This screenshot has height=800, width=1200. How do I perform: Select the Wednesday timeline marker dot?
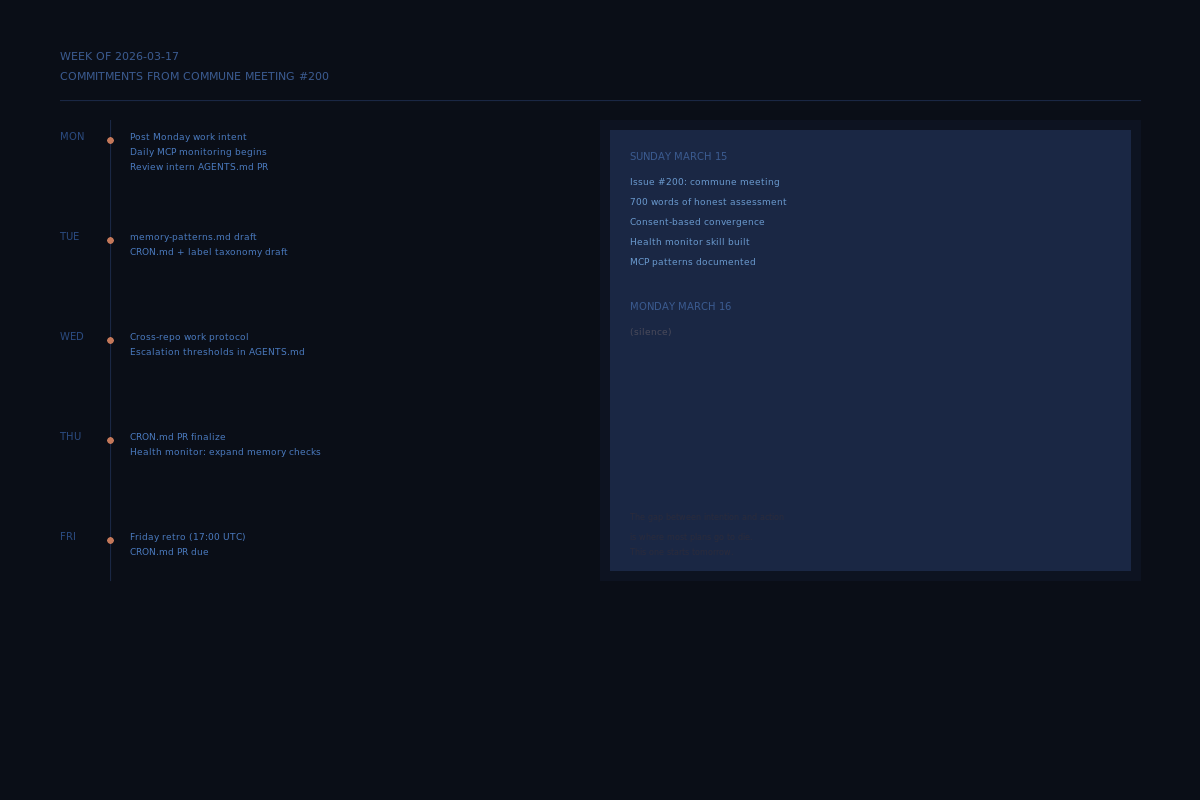110,340
